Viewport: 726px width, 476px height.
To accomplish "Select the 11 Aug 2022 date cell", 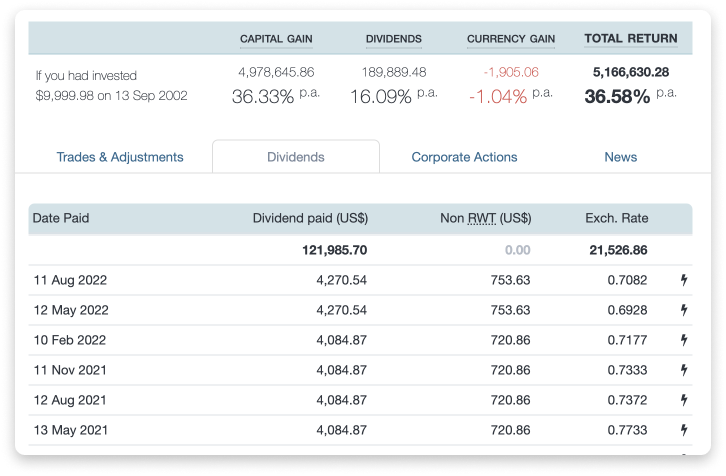I will coord(71,280).
